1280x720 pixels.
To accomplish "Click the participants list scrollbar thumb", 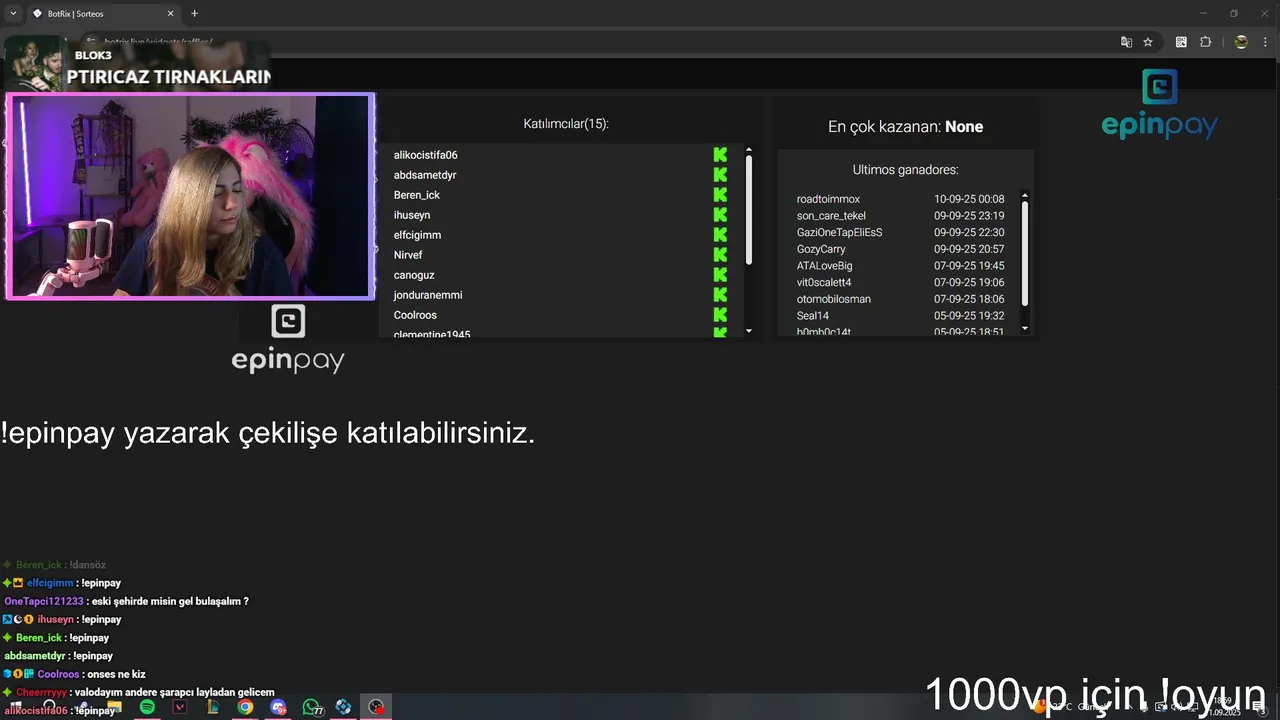I will 749,210.
